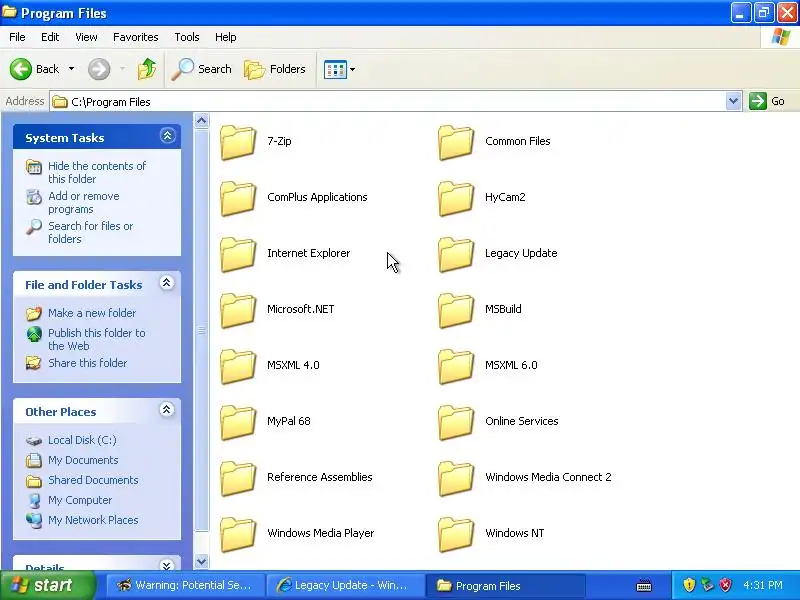This screenshot has height=600, width=800.
Task: Open the View menu
Action: 86,37
